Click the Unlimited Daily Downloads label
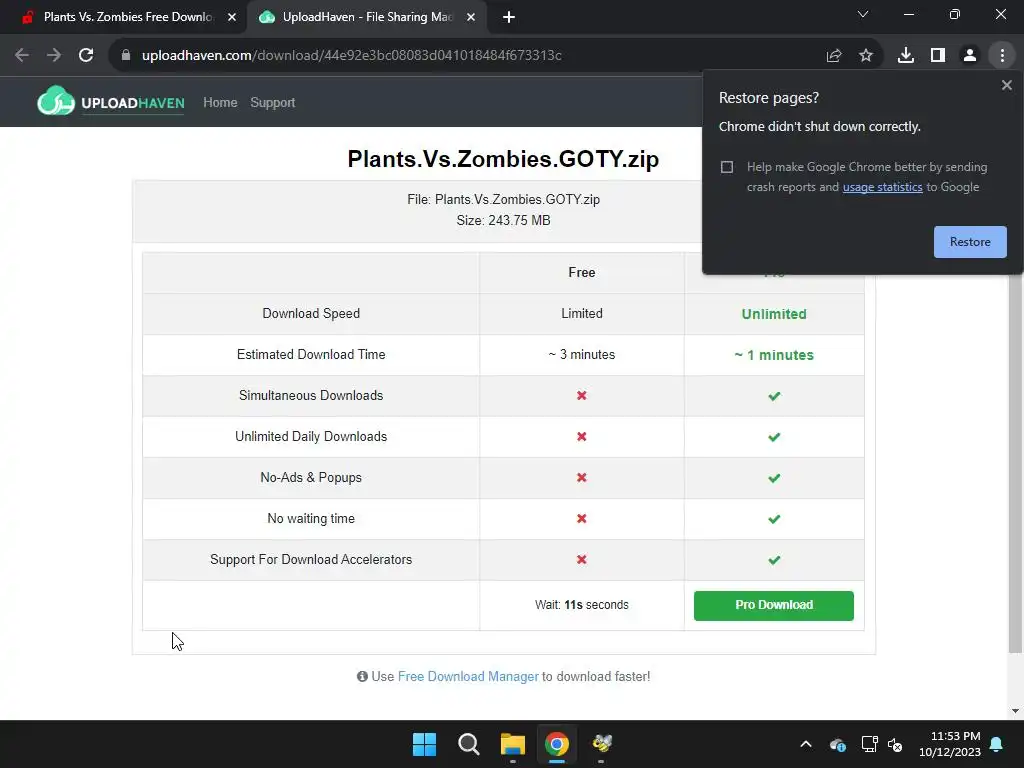Viewport: 1024px width, 768px height. pos(311,436)
